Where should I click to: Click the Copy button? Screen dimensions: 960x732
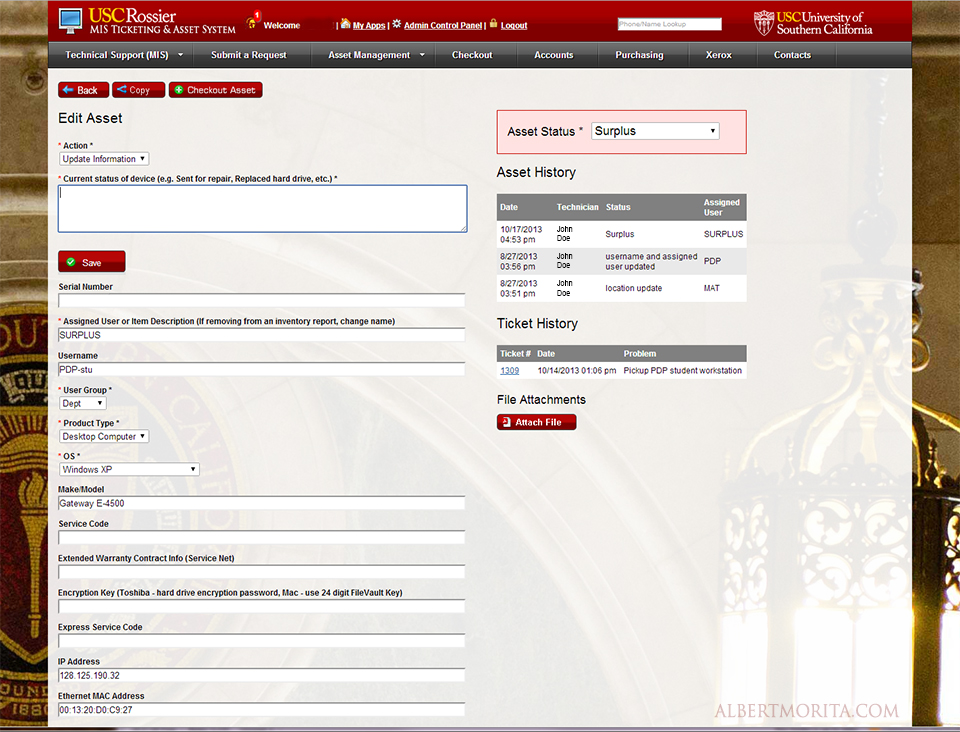pos(138,90)
